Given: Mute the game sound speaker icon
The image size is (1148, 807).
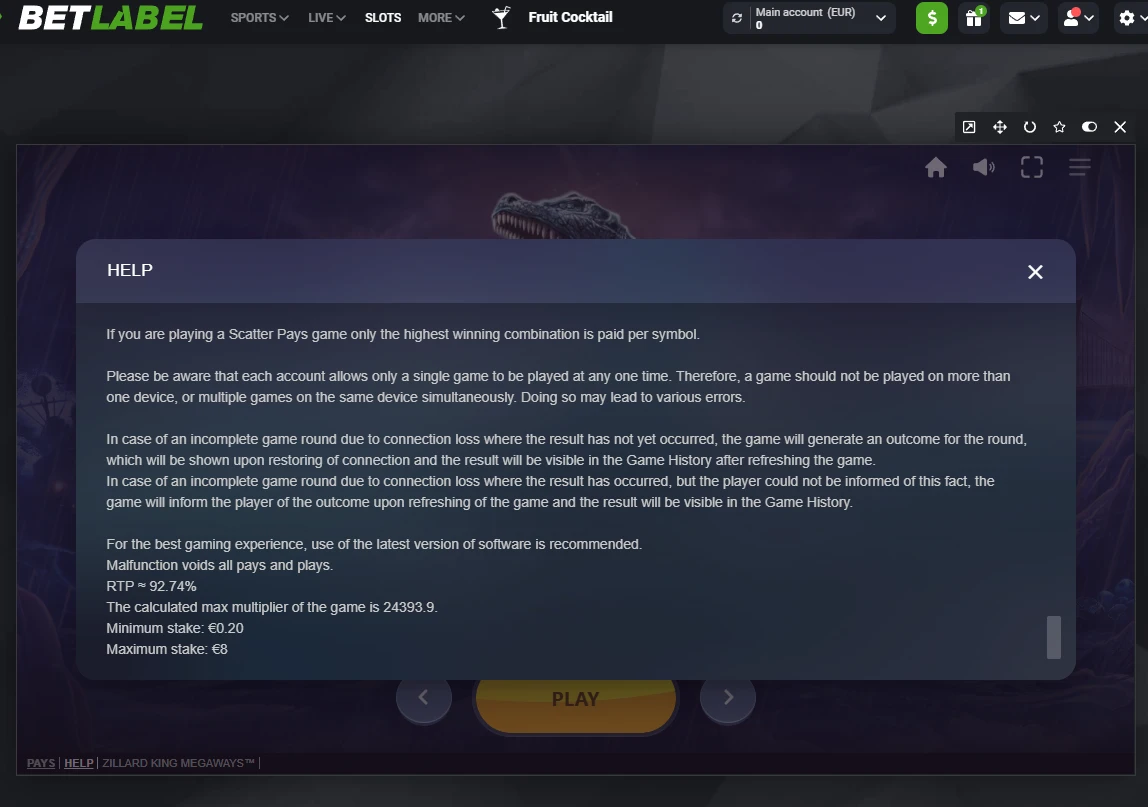Looking at the screenshot, I should [983, 168].
